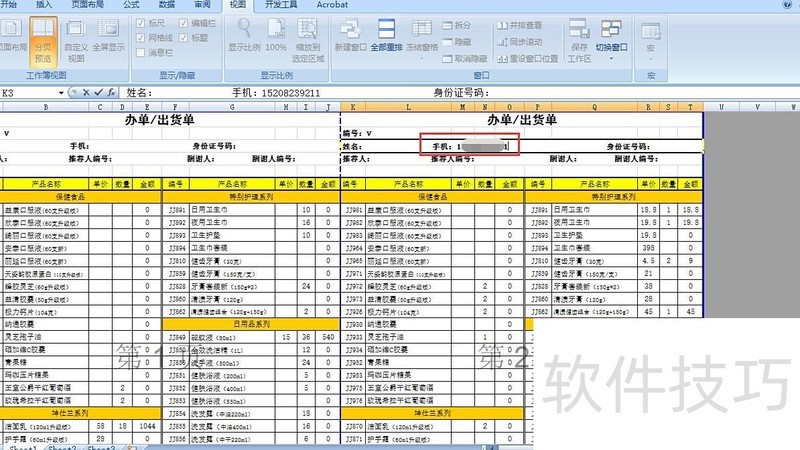Select column V header

[757, 107]
